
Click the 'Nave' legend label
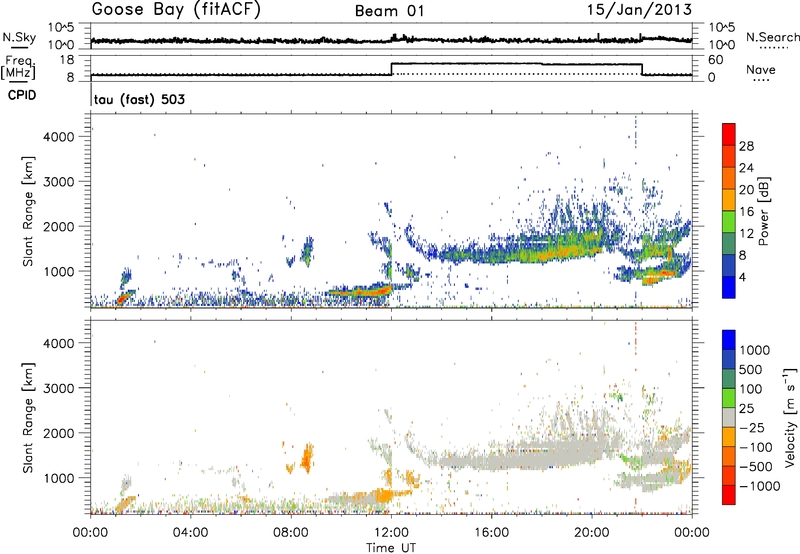coord(760,69)
